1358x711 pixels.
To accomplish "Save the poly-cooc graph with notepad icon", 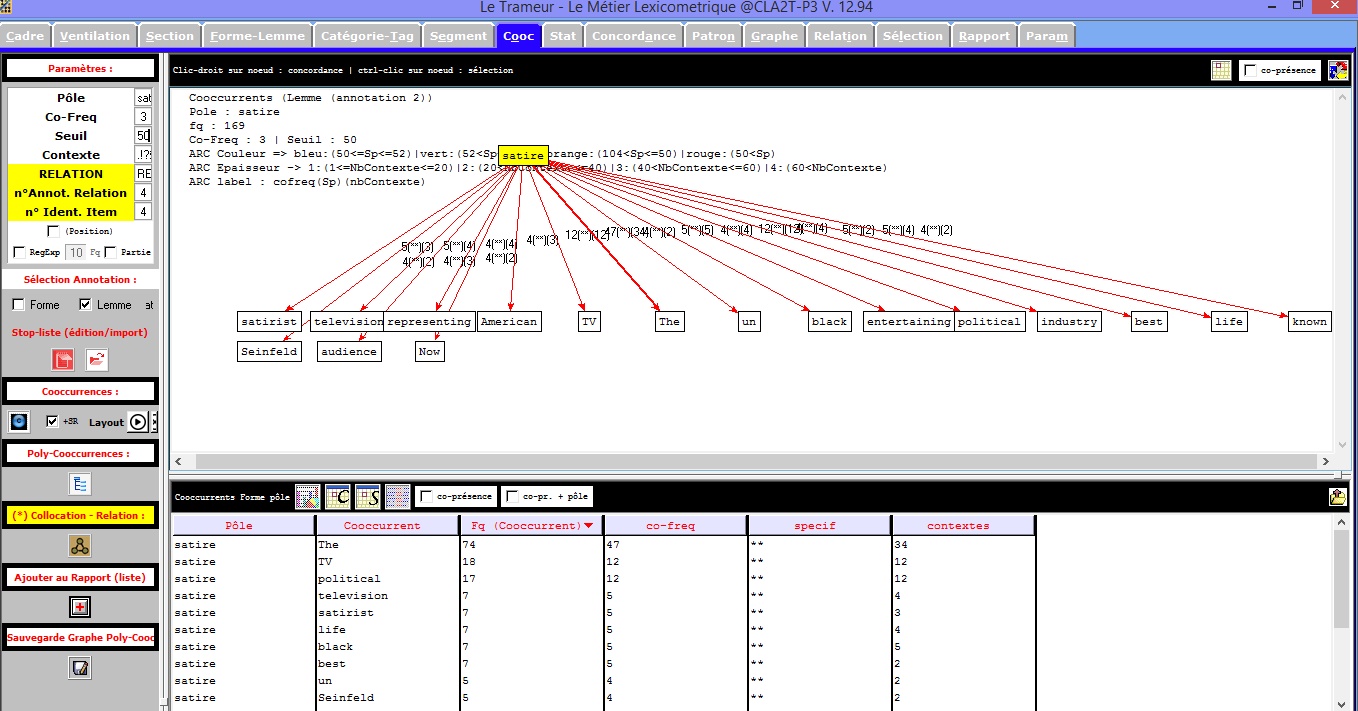I will (x=80, y=668).
